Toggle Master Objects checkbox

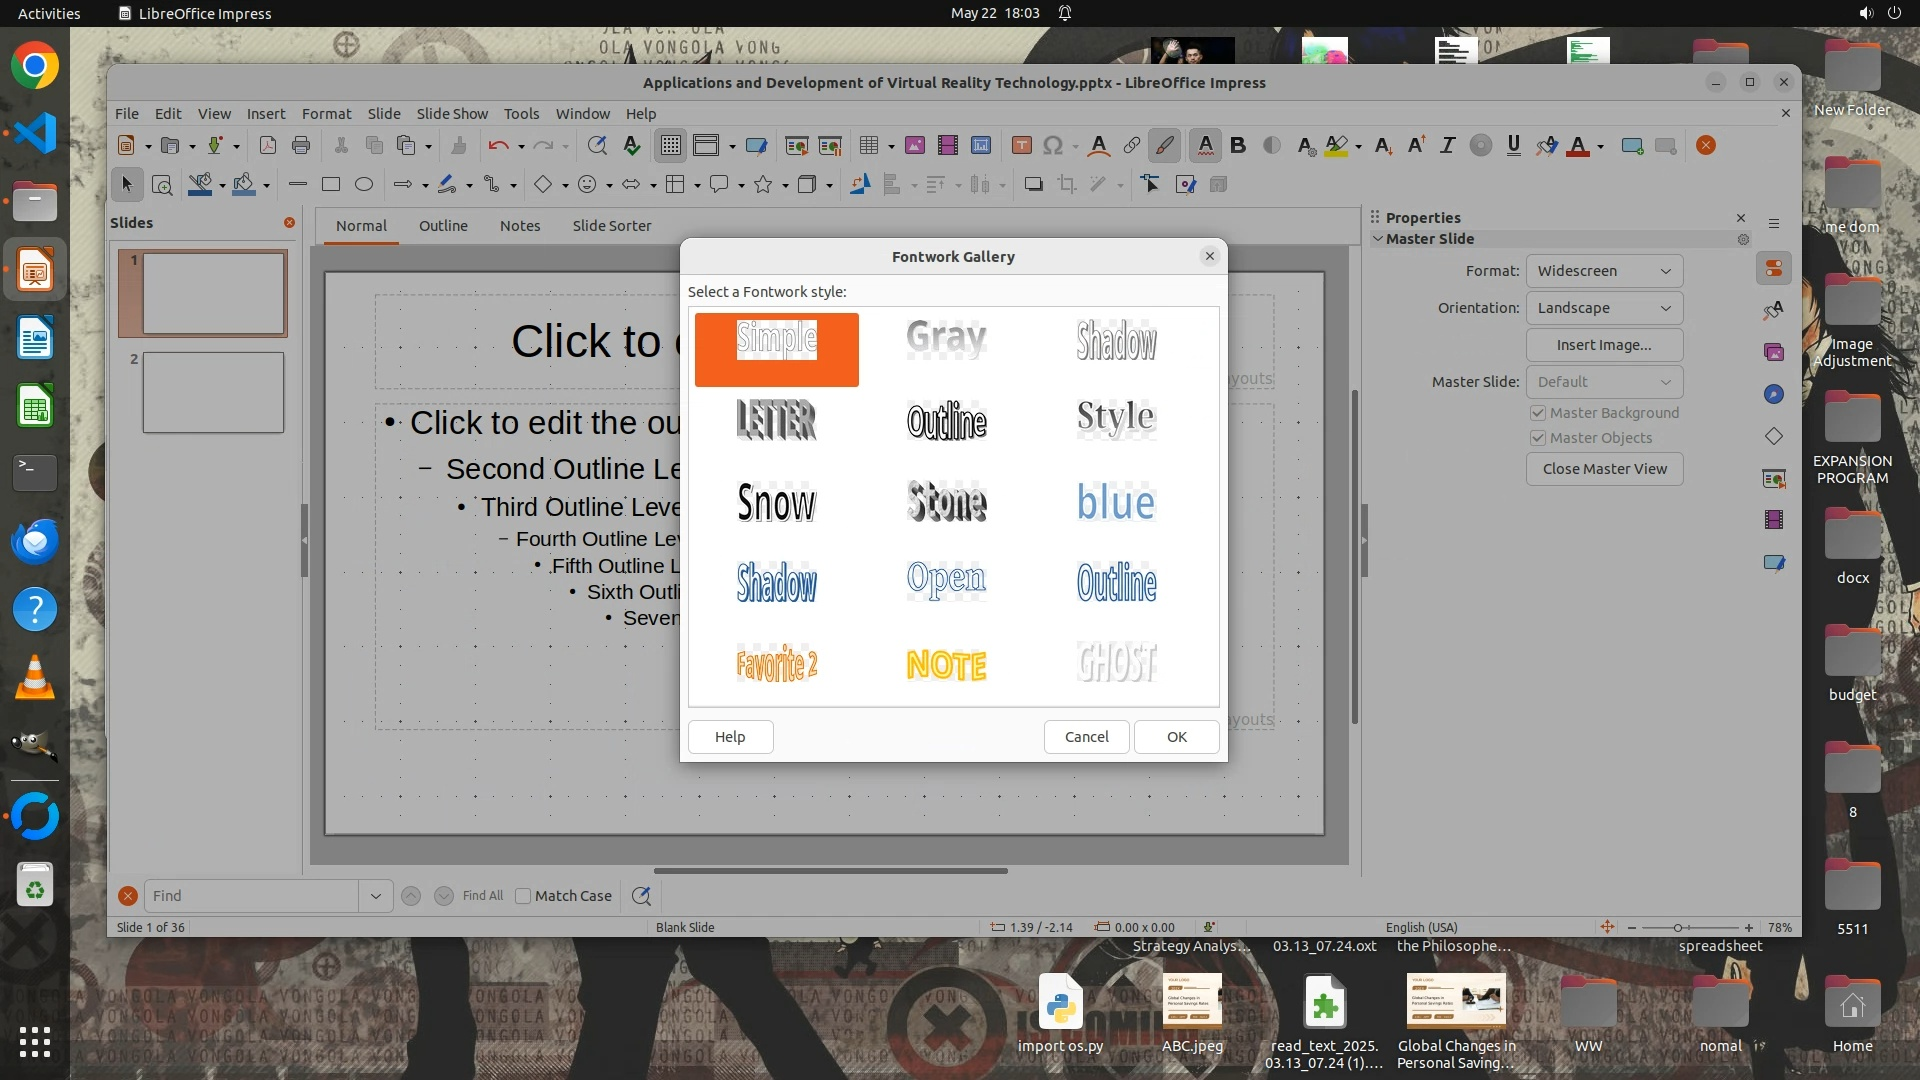(x=1538, y=438)
